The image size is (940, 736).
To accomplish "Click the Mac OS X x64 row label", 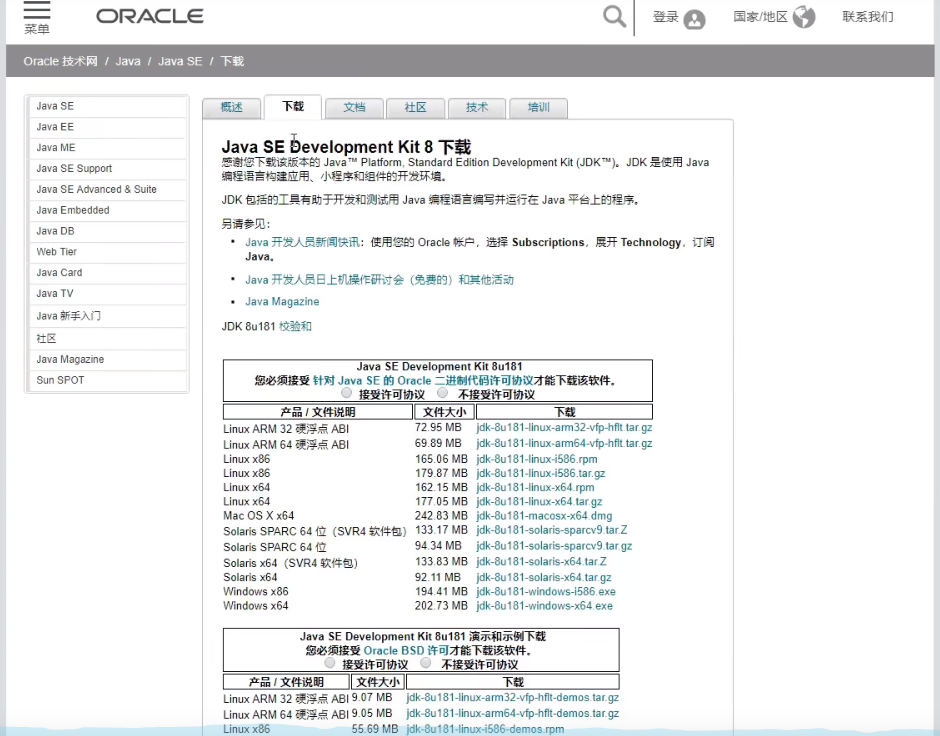I will tap(258, 516).
